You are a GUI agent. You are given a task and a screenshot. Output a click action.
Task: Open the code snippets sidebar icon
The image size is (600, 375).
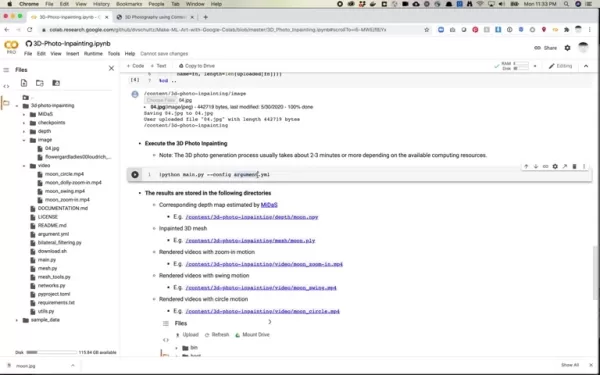tap(6, 86)
